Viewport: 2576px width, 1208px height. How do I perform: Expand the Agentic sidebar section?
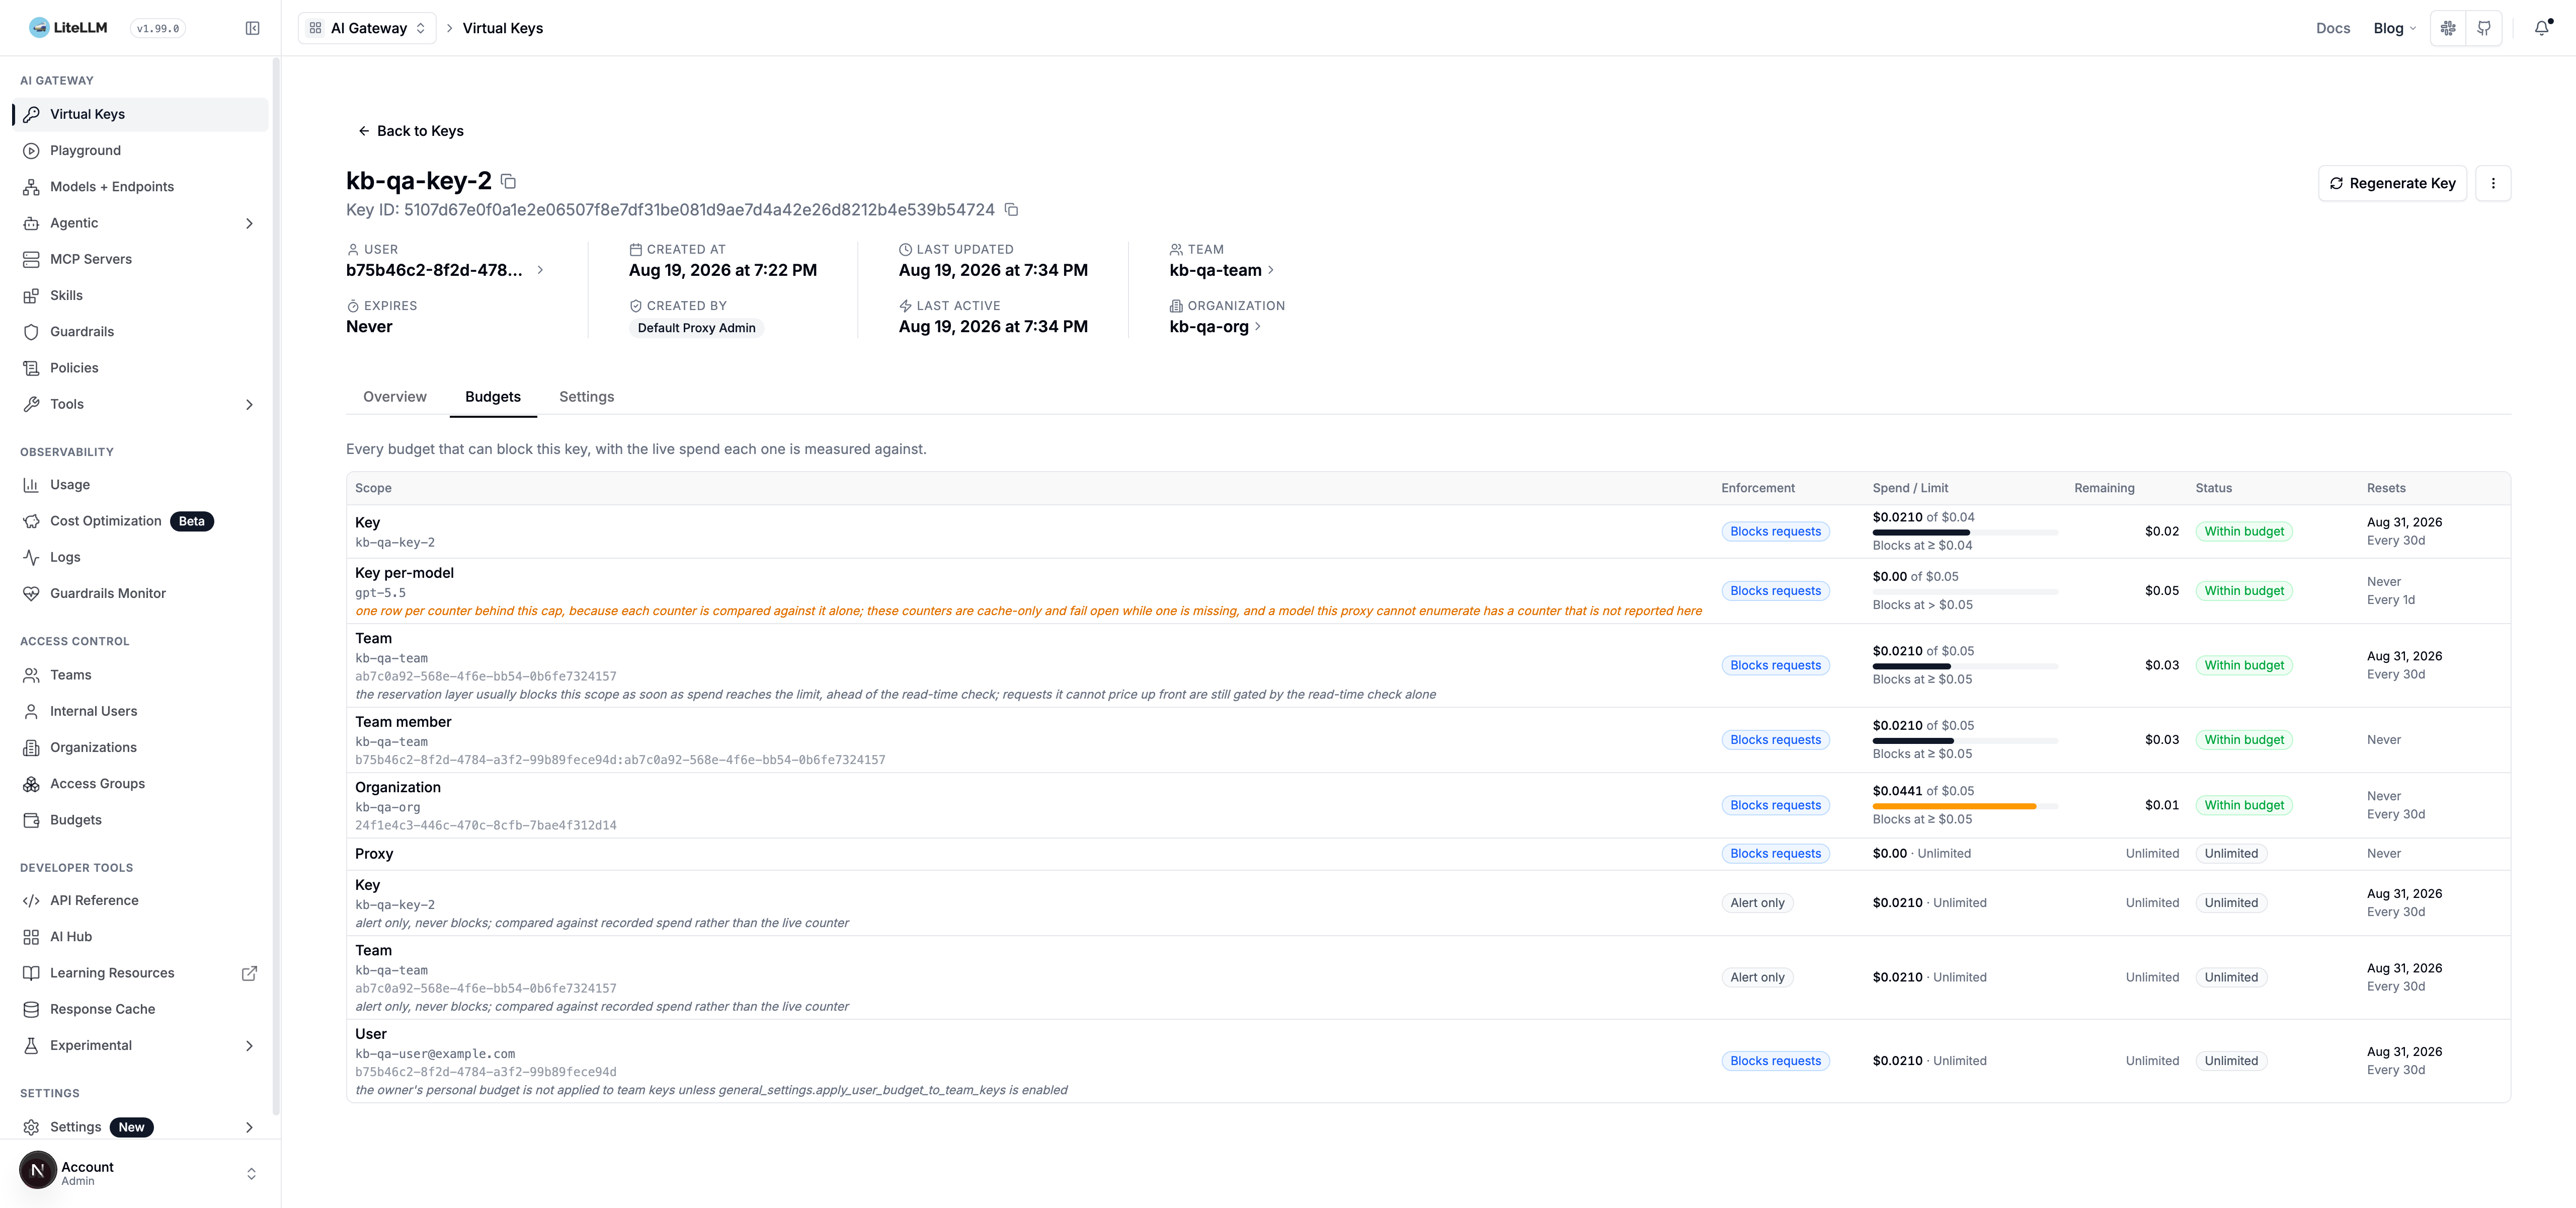pos(140,223)
